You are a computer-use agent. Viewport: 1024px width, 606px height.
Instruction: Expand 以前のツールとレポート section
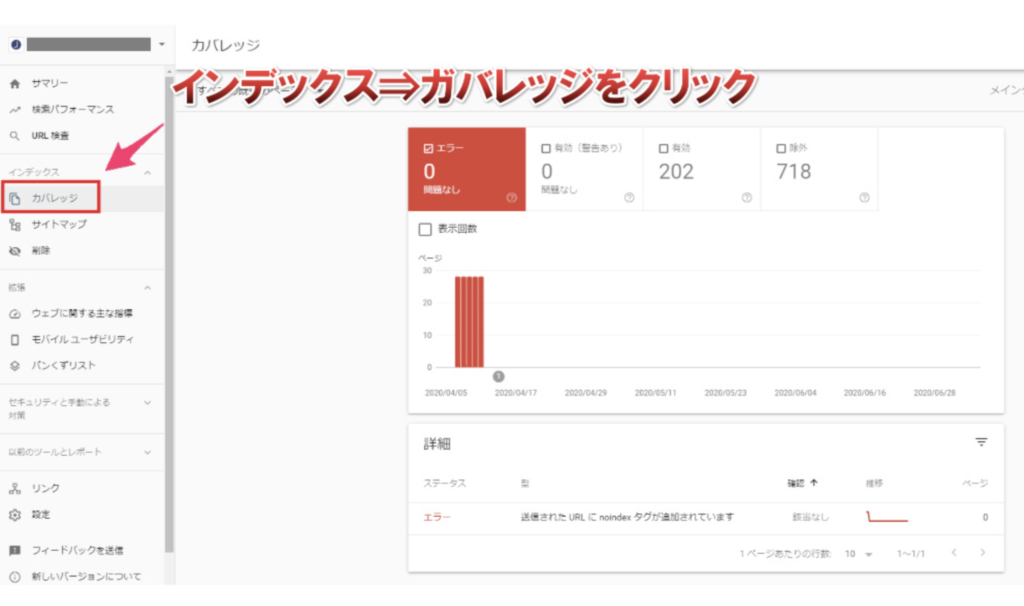(148, 452)
